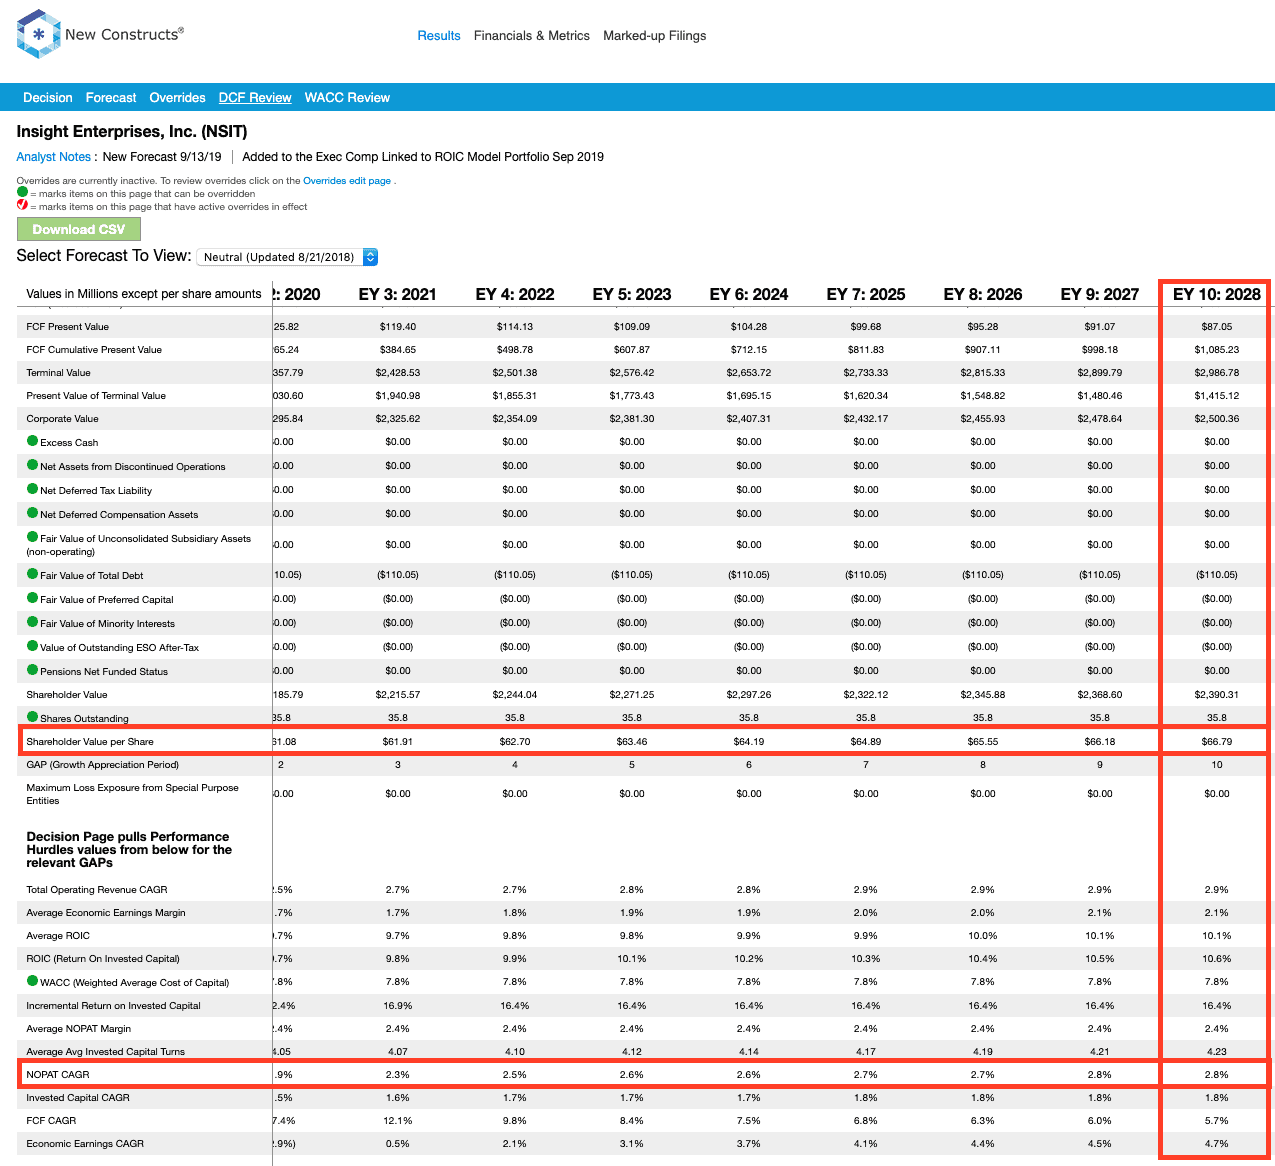Click green dot next to Fair Value of Preferred Capital
Screen dimensions: 1275x1166
pos(33,598)
